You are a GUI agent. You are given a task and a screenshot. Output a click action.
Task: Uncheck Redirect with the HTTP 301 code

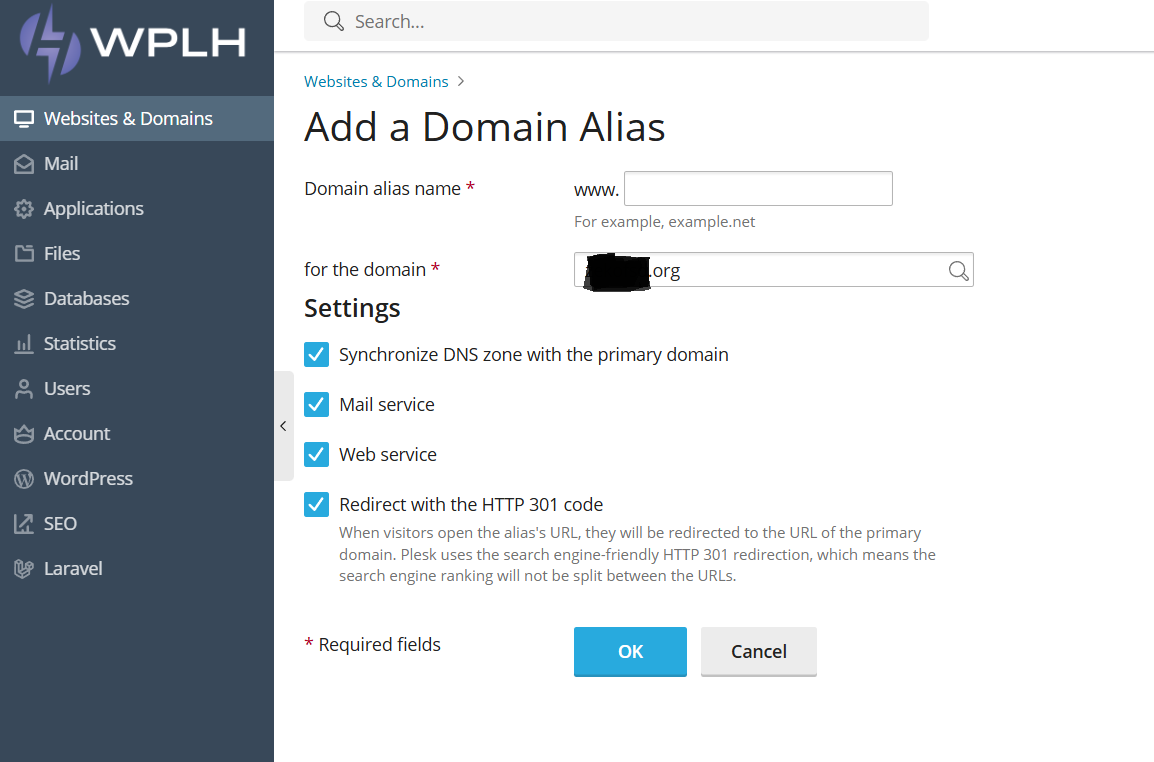tap(316, 504)
